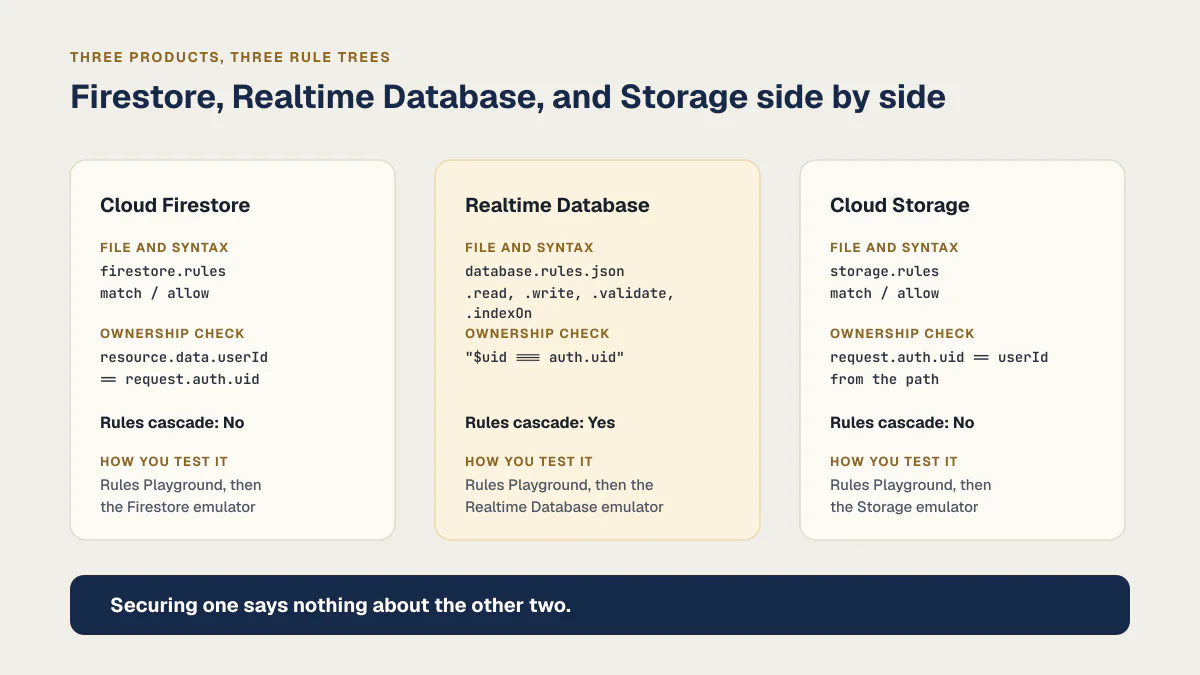Select 'match / allow' in Cloud Firestore card
This screenshot has width=1200, height=675.
point(155,293)
